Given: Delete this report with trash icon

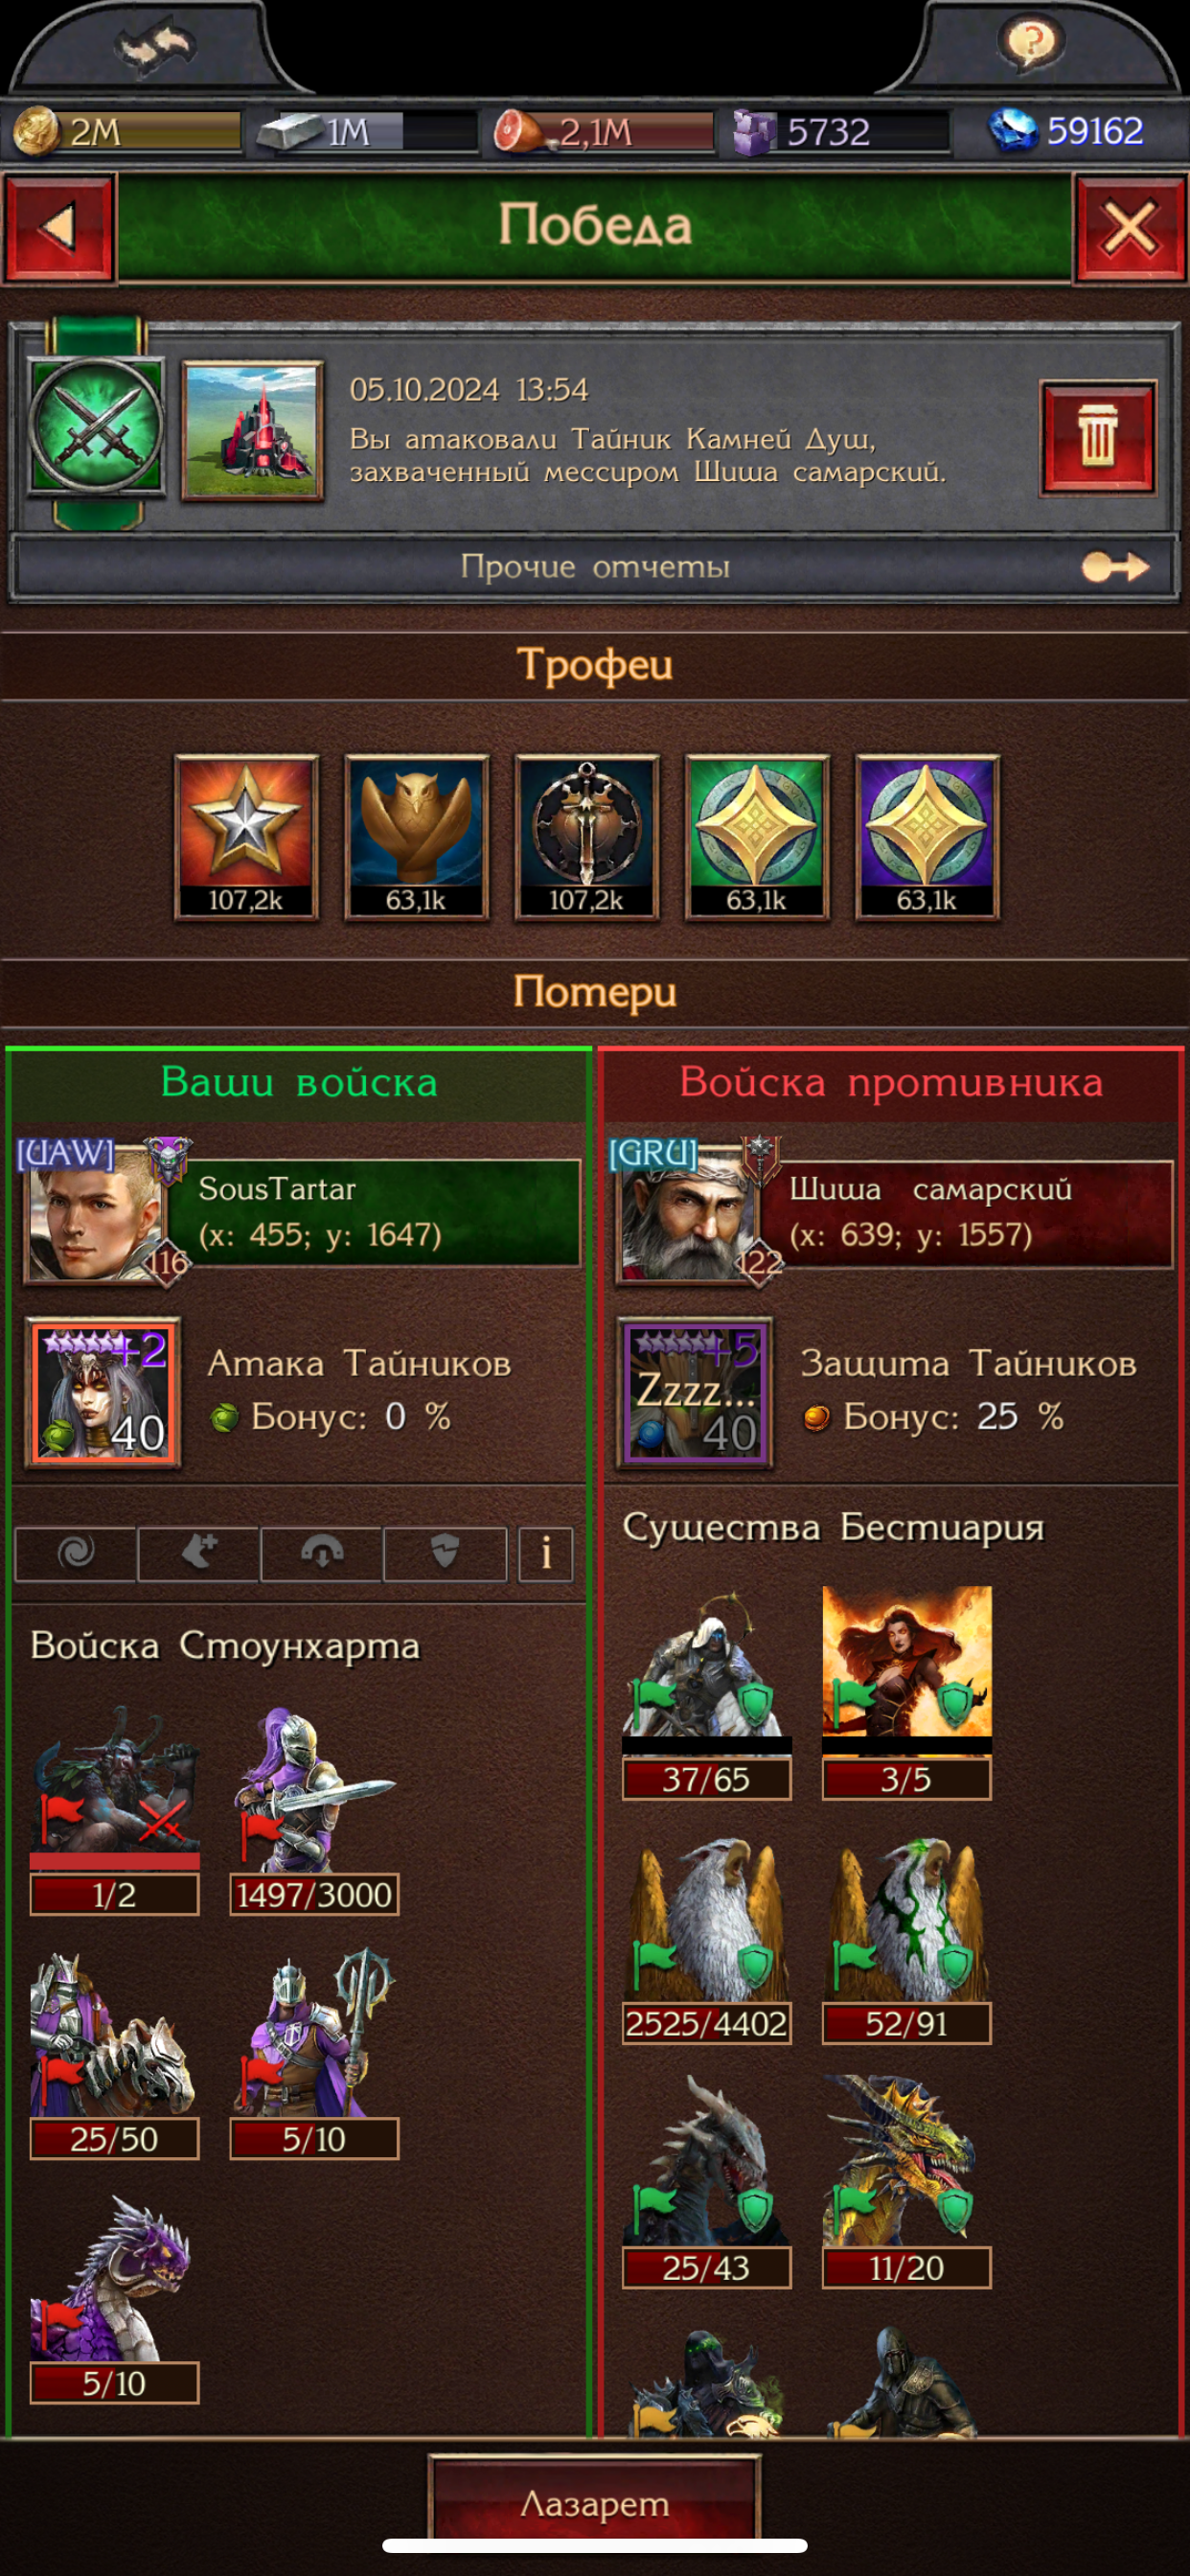Looking at the screenshot, I should tap(1097, 438).
